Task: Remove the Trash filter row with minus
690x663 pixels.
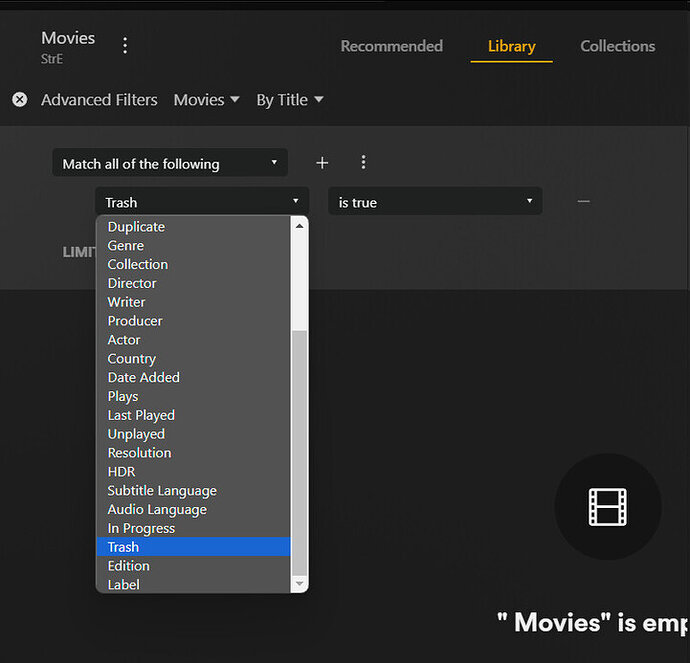Action: coord(584,202)
